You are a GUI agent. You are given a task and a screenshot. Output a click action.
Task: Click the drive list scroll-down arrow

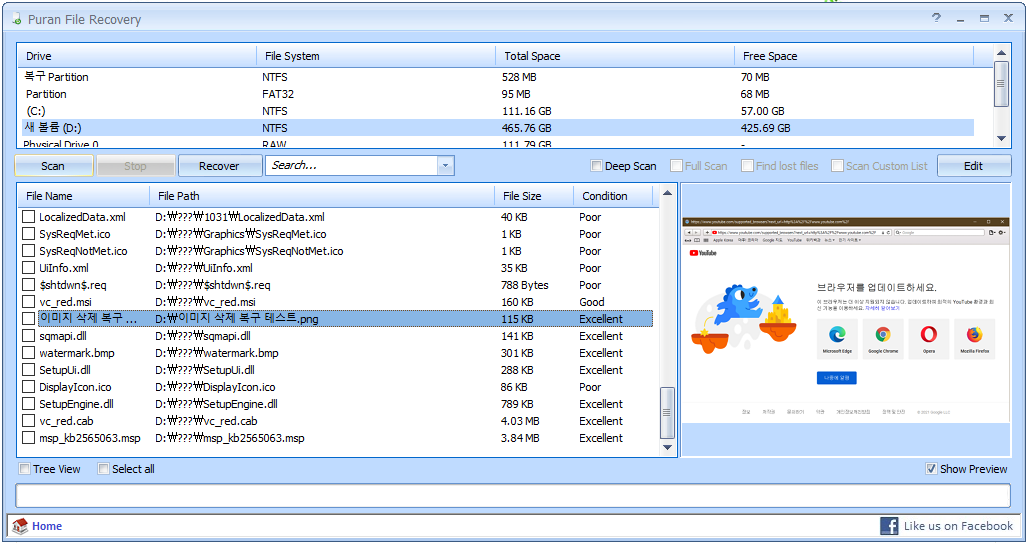pos(1001,138)
